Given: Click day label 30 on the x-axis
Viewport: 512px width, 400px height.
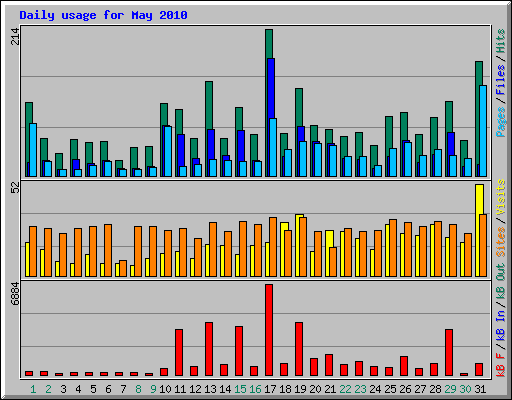Looking at the screenshot, I should pos(465,389).
